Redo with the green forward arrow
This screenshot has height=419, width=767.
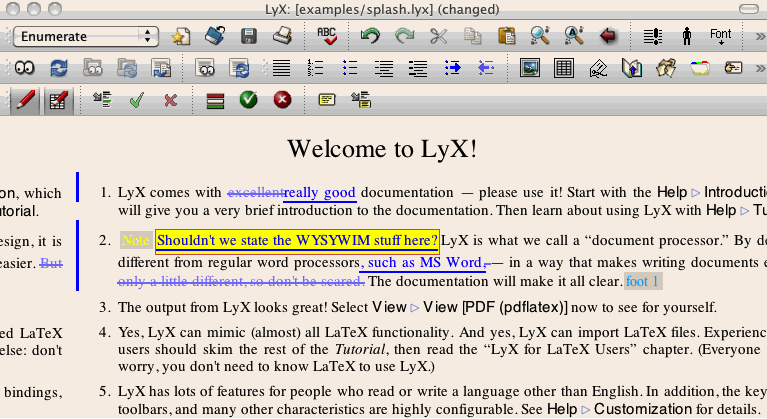404,36
